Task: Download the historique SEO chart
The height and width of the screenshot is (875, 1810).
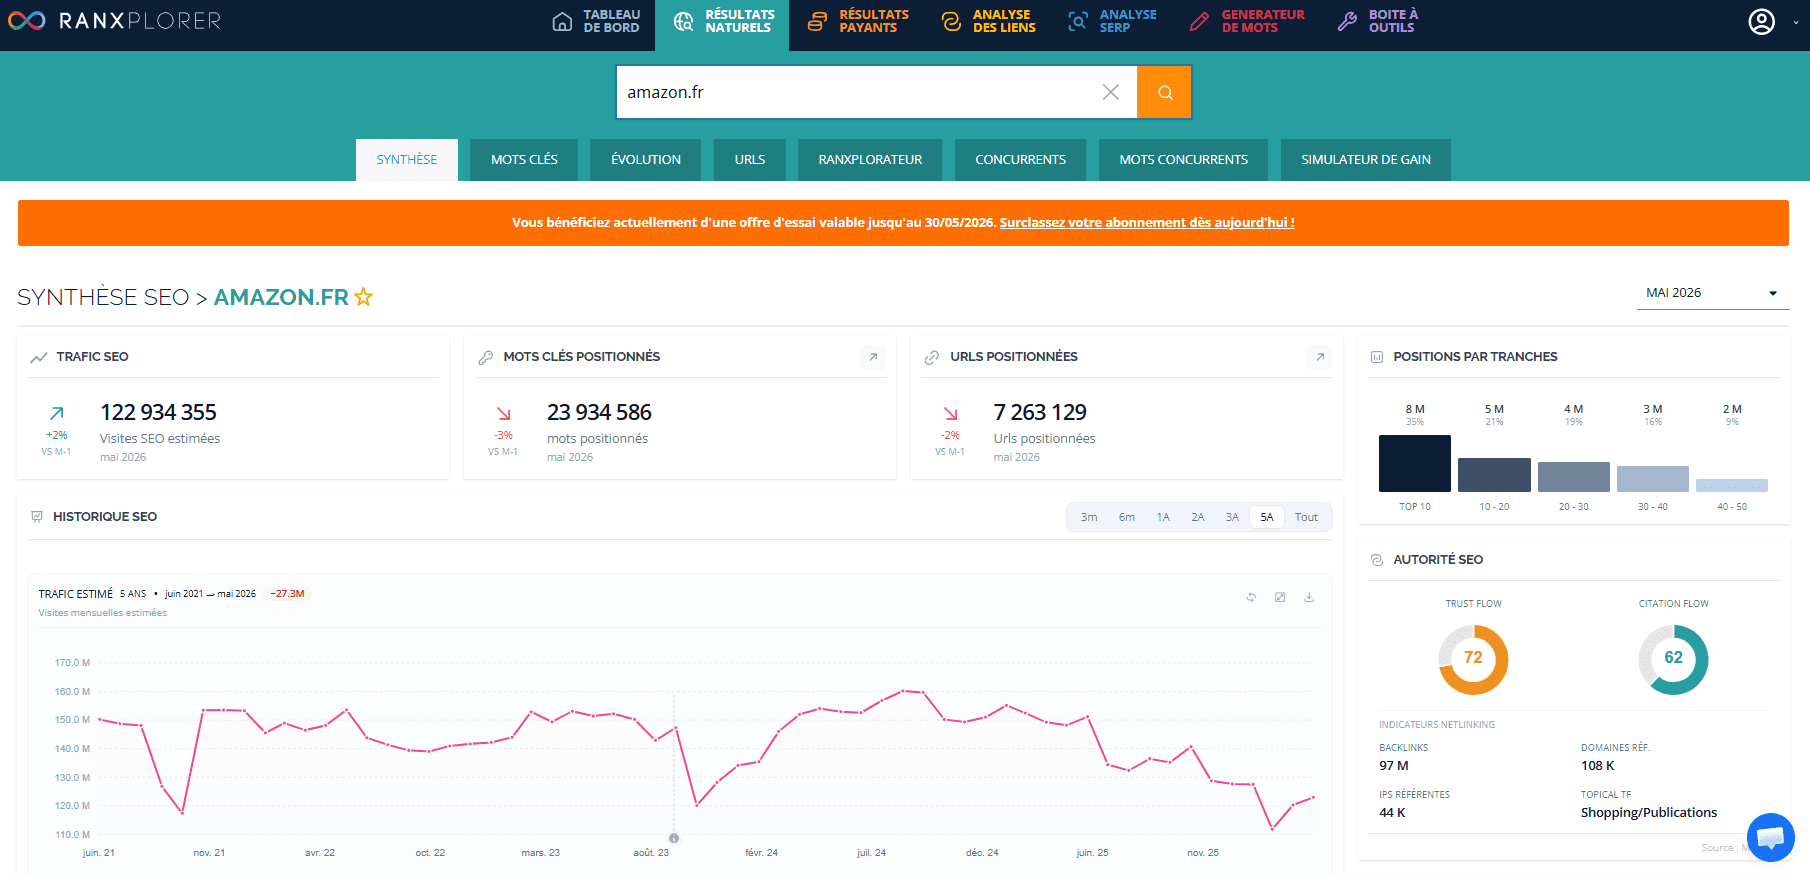Action: click(x=1309, y=597)
